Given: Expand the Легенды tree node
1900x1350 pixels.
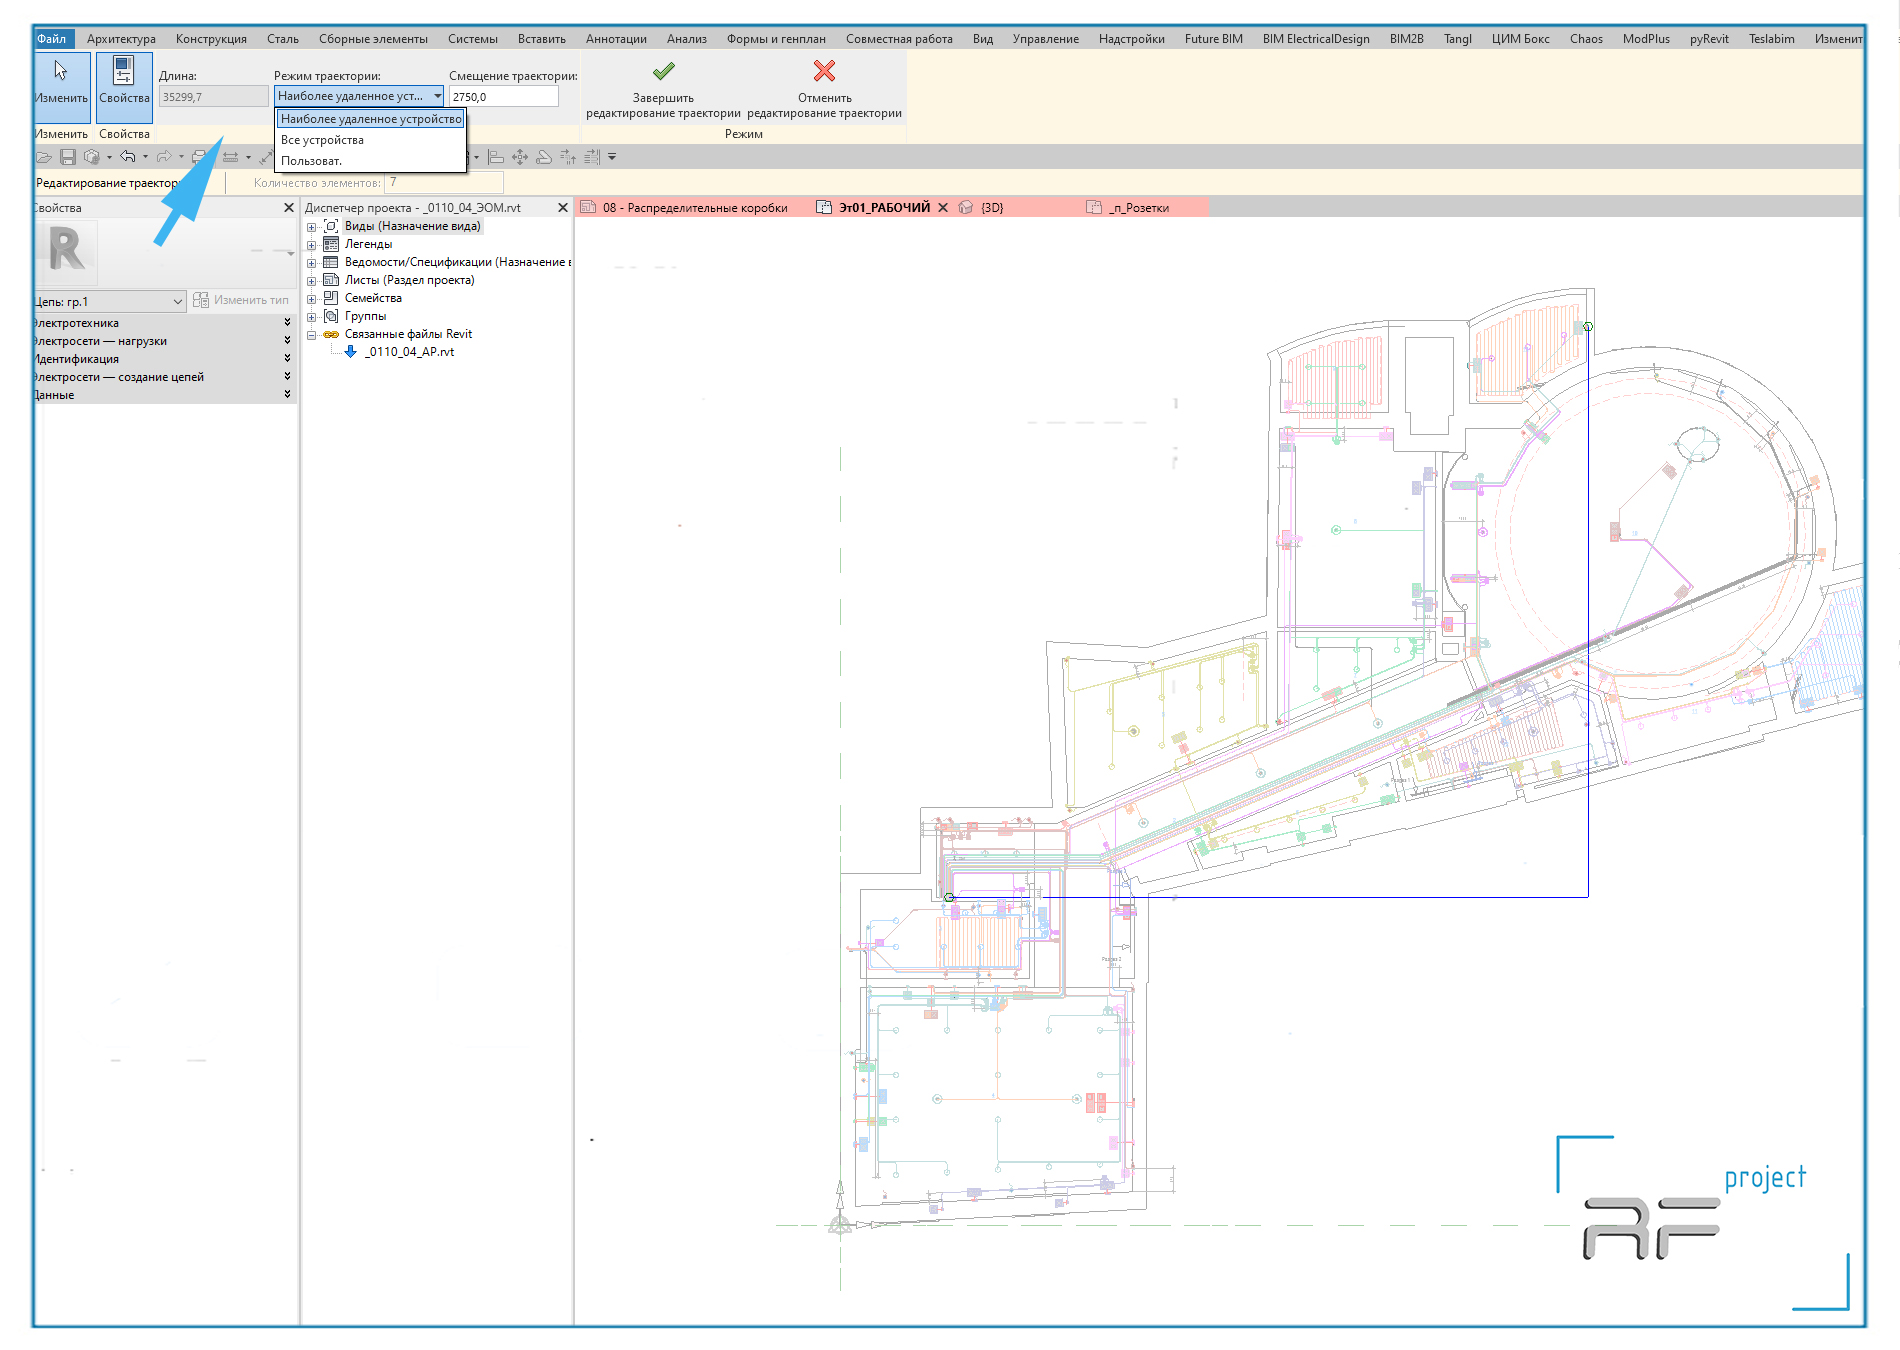Looking at the screenshot, I should click(312, 245).
